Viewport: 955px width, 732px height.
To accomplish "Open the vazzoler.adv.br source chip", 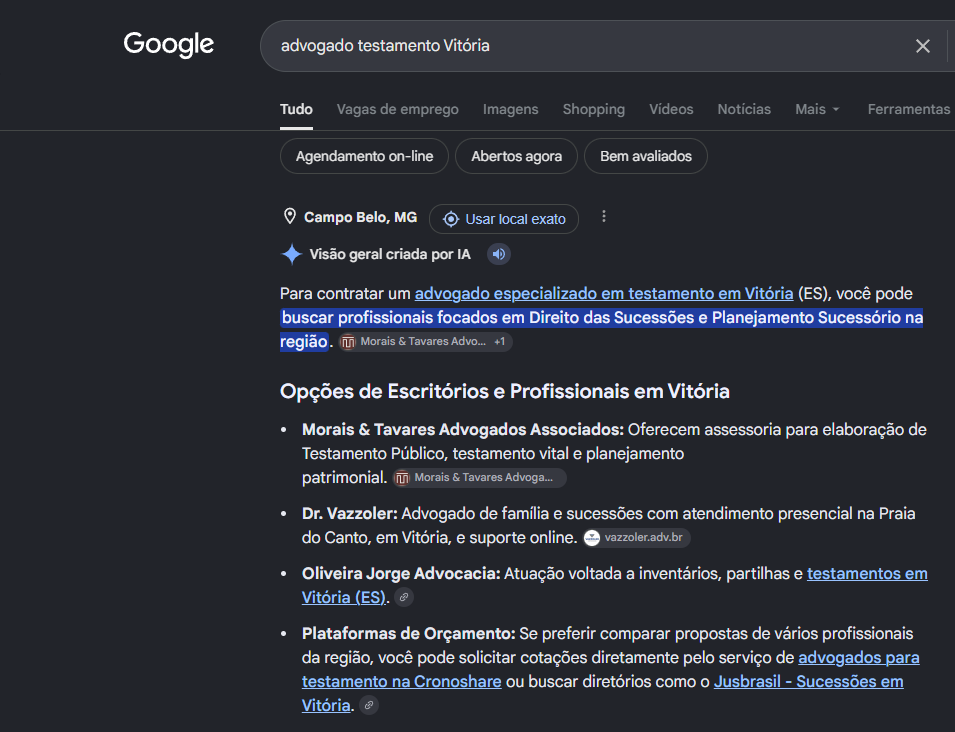I will 636,538.
